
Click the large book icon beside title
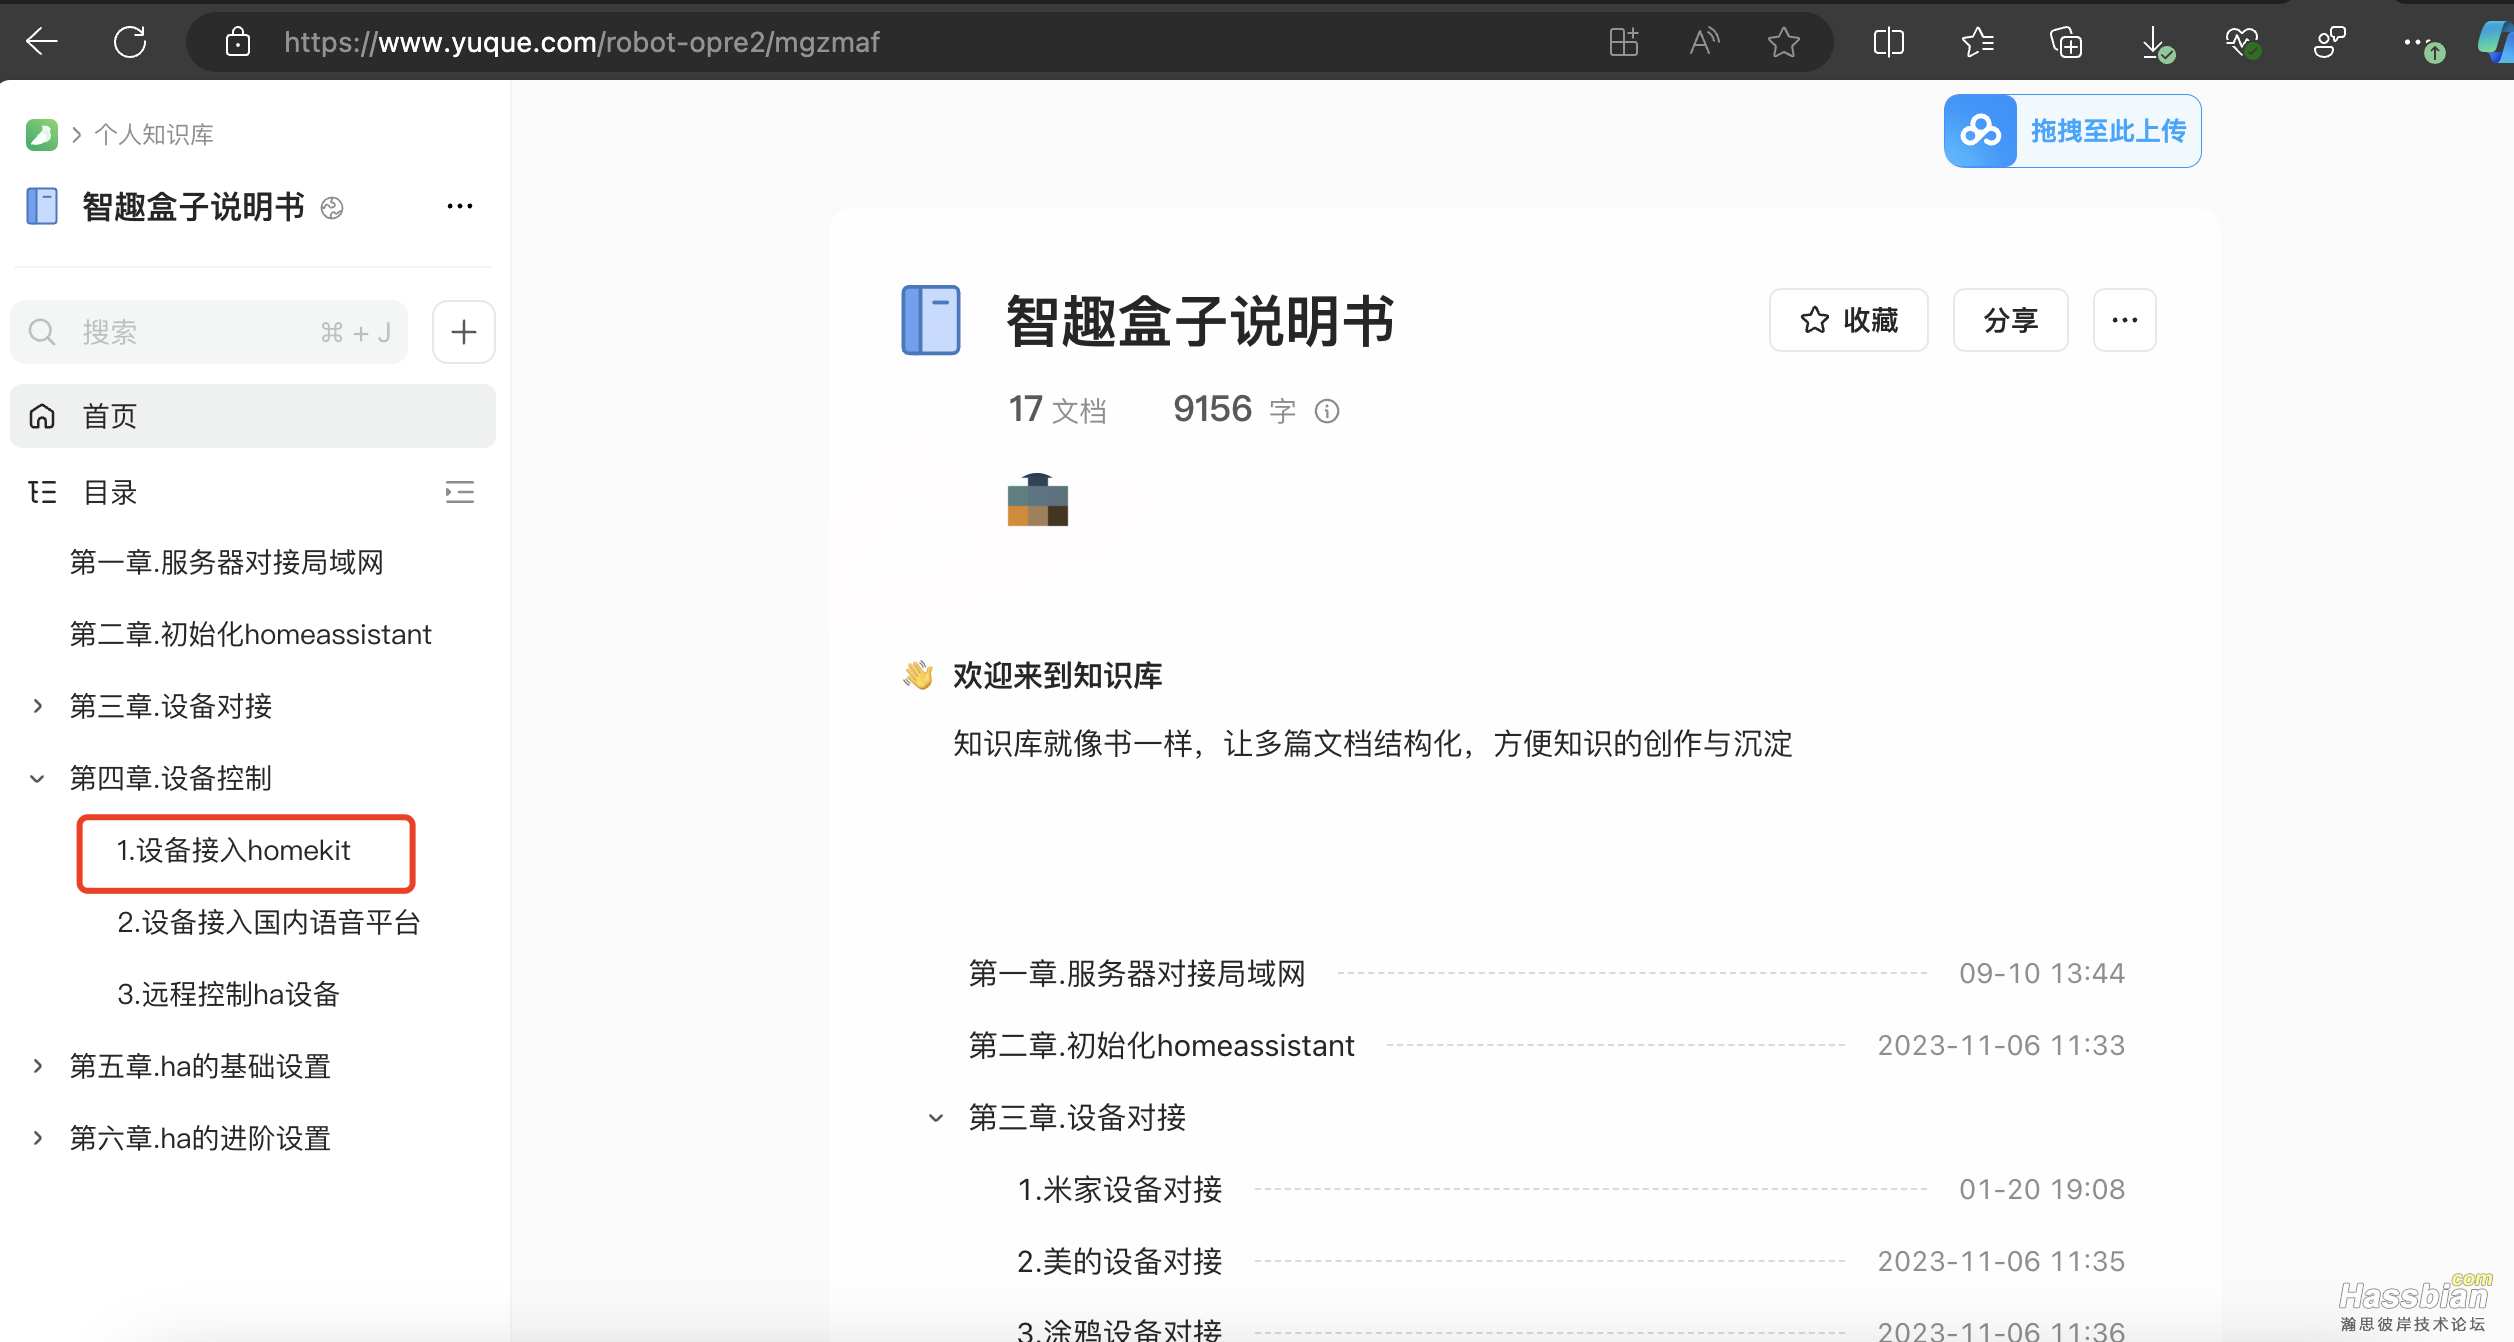click(931, 320)
